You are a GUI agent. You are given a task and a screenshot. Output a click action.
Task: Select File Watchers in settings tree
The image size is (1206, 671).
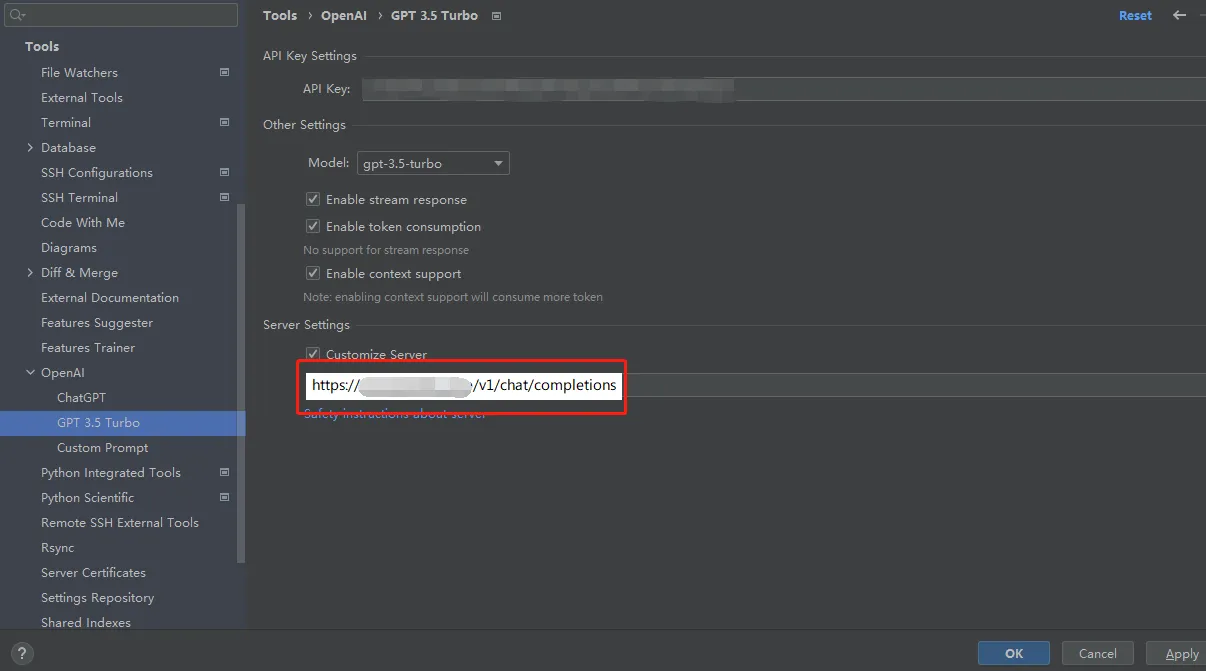tap(79, 72)
